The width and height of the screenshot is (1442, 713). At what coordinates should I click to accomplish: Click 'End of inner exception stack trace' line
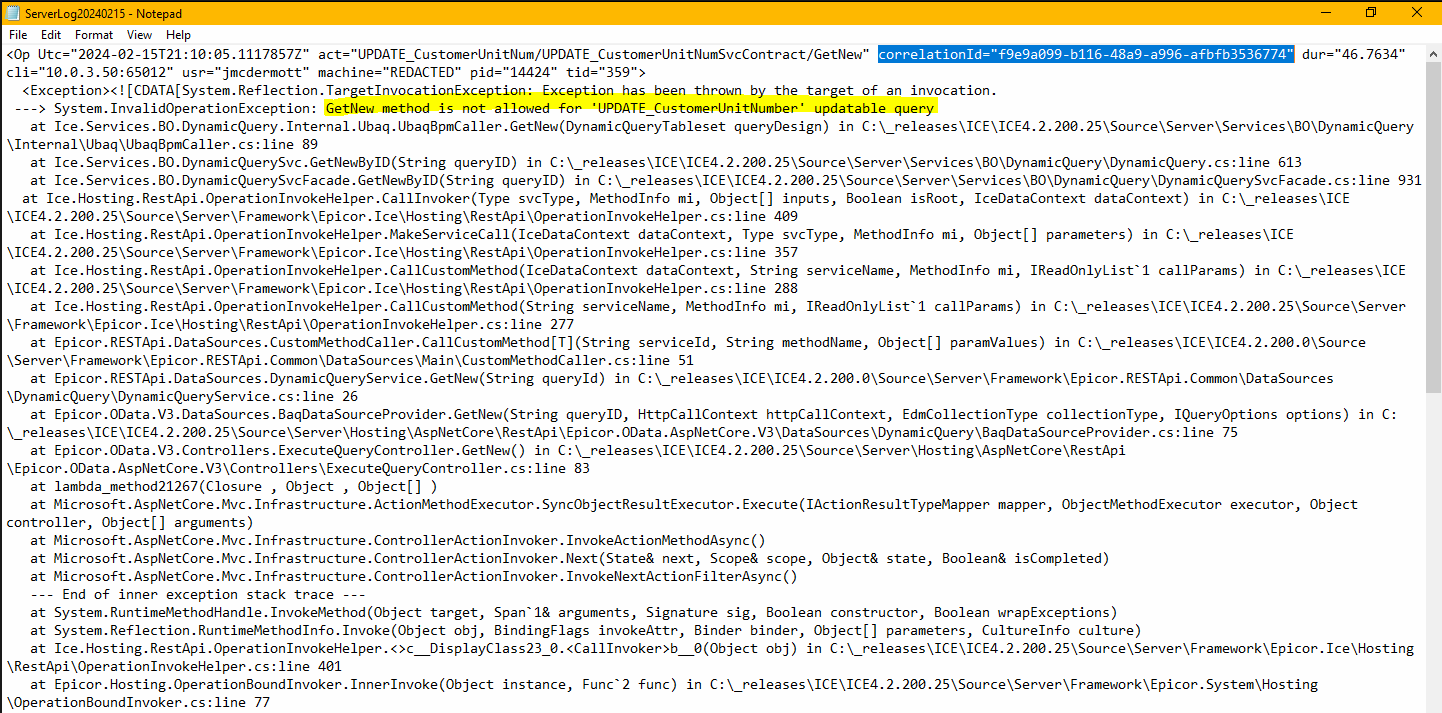198,594
